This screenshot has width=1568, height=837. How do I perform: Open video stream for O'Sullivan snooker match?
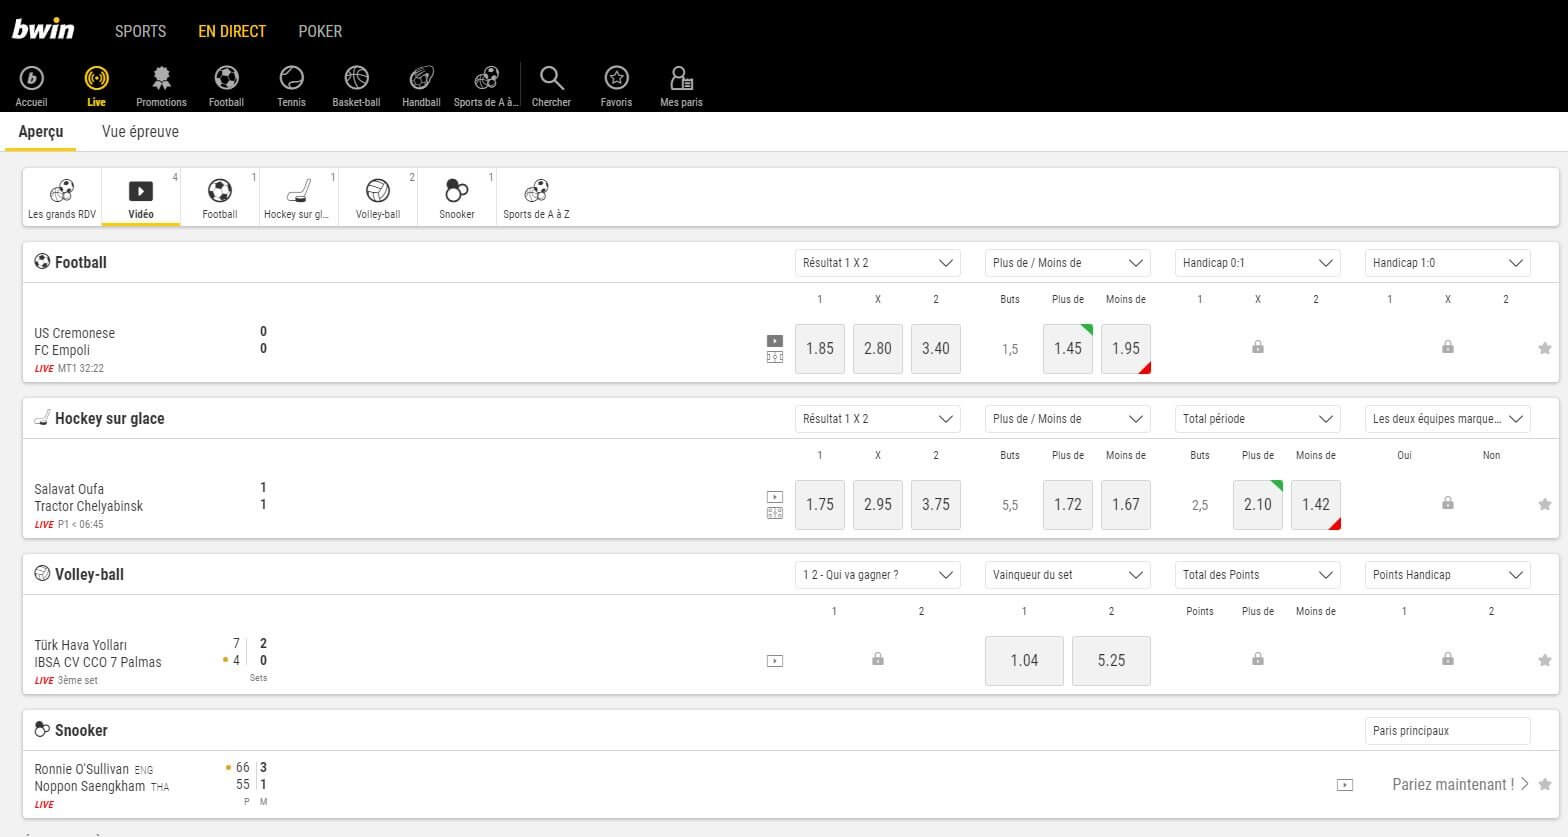(x=1345, y=785)
